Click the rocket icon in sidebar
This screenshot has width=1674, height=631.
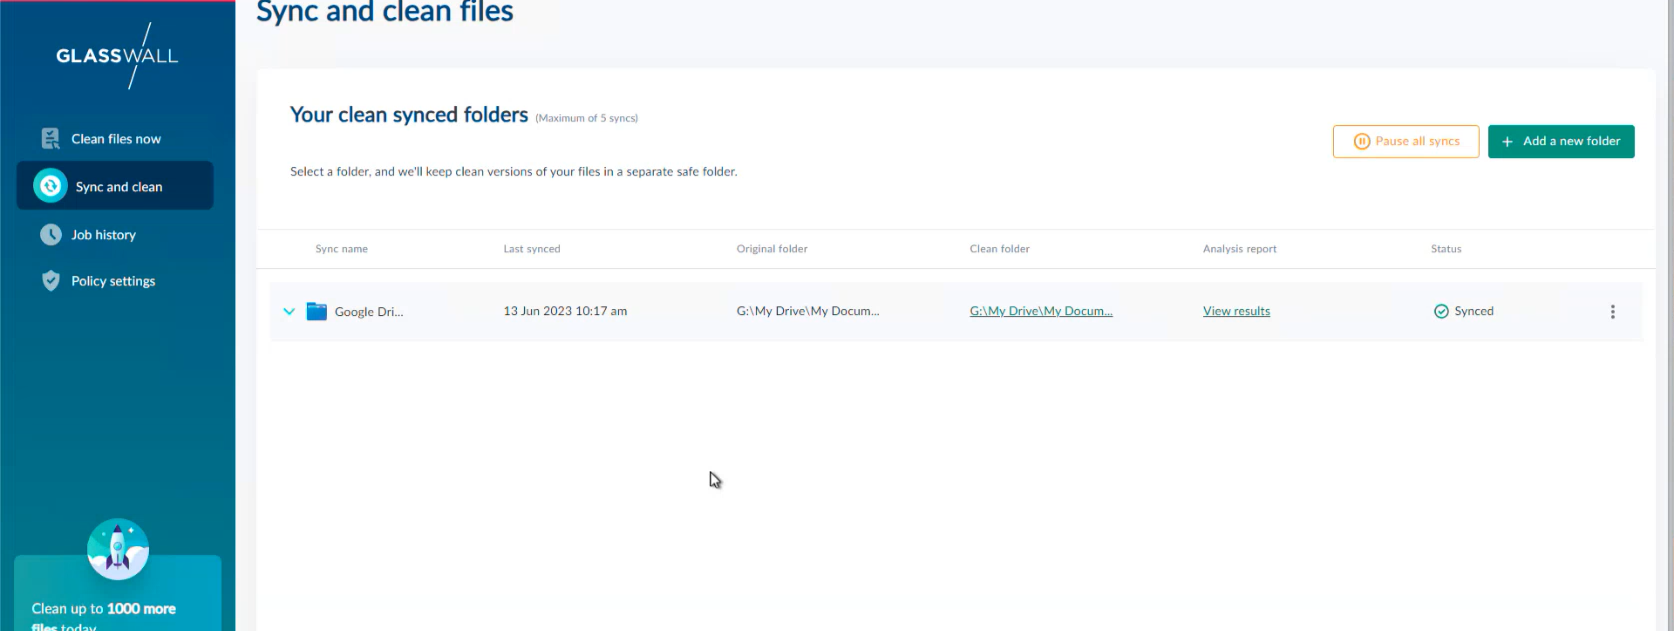point(118,549)
